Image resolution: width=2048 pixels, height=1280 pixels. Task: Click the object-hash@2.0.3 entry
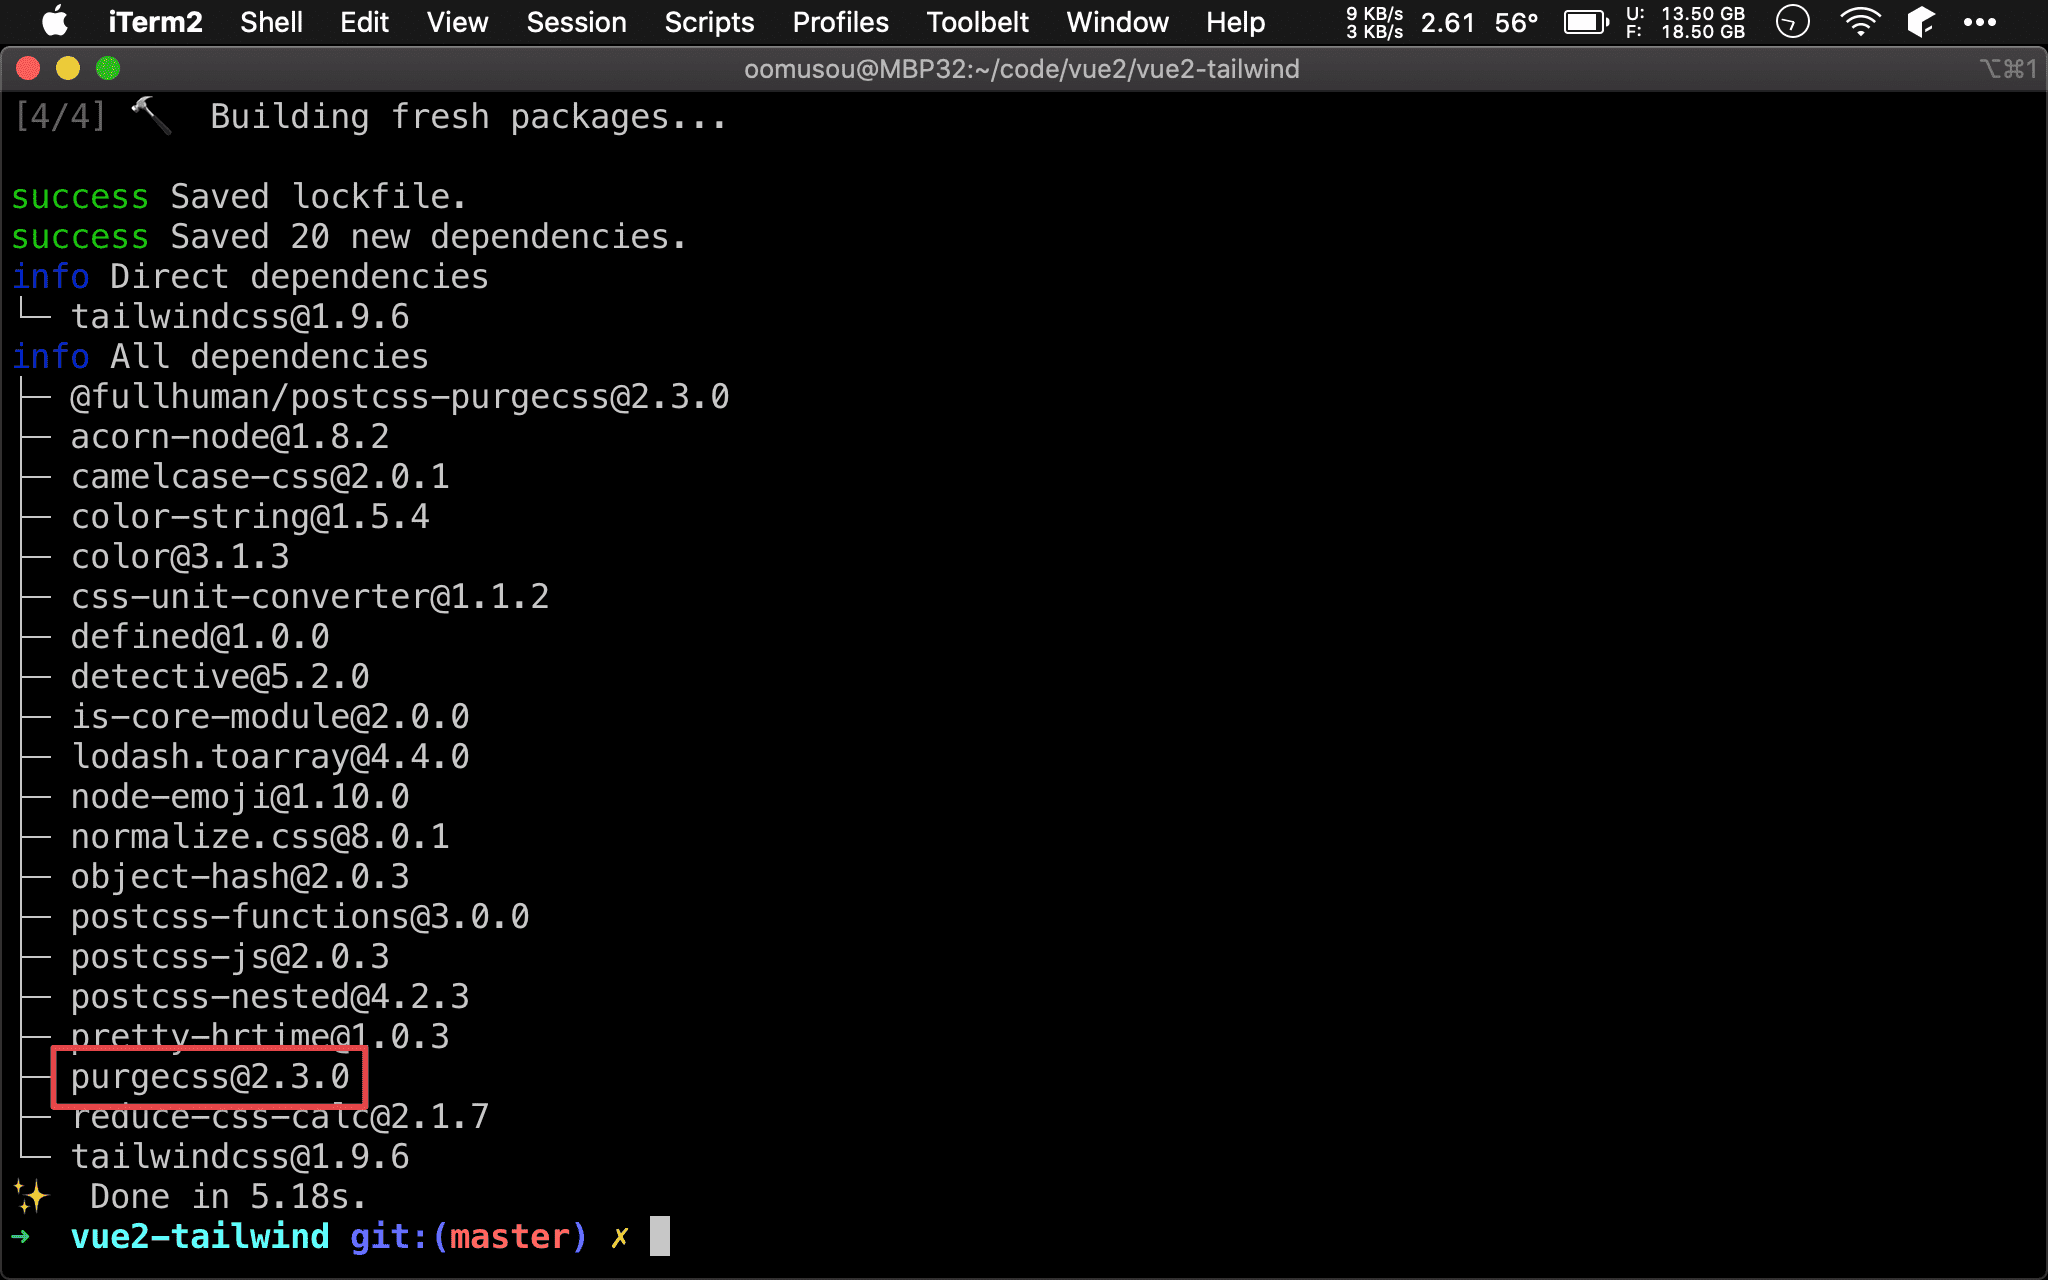240,877
